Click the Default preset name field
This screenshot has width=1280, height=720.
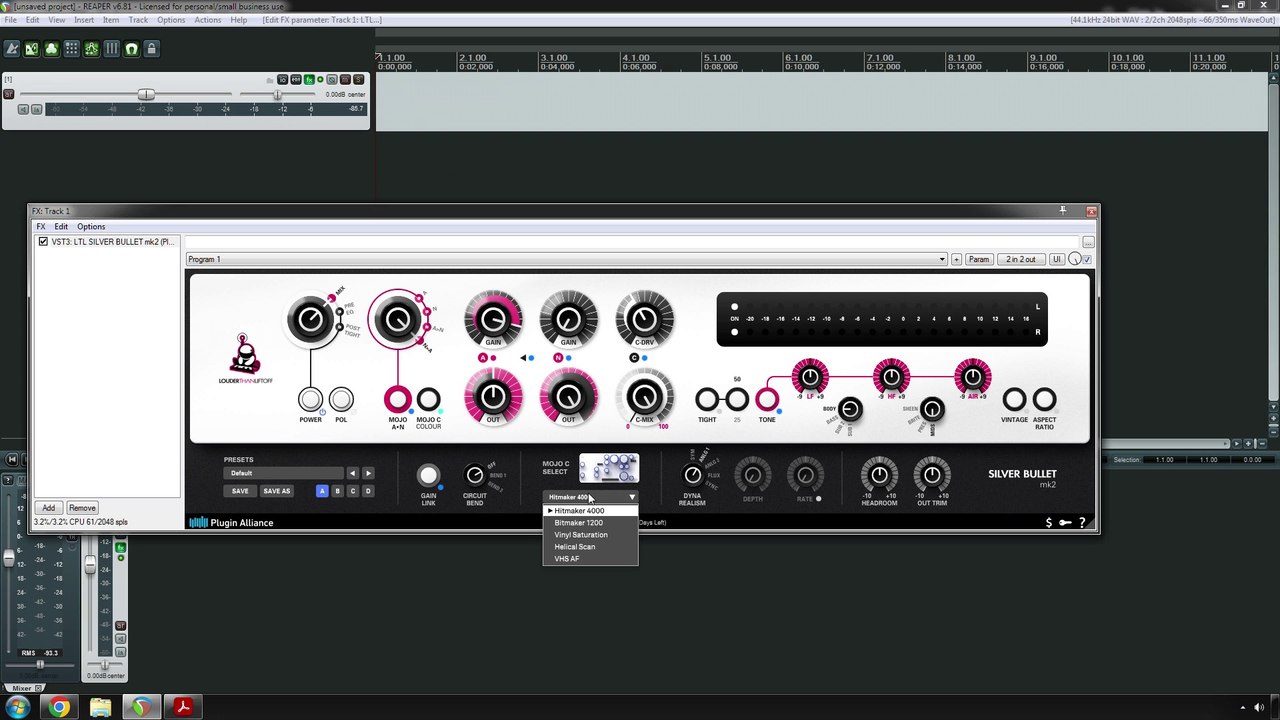(x=284, y=473)
